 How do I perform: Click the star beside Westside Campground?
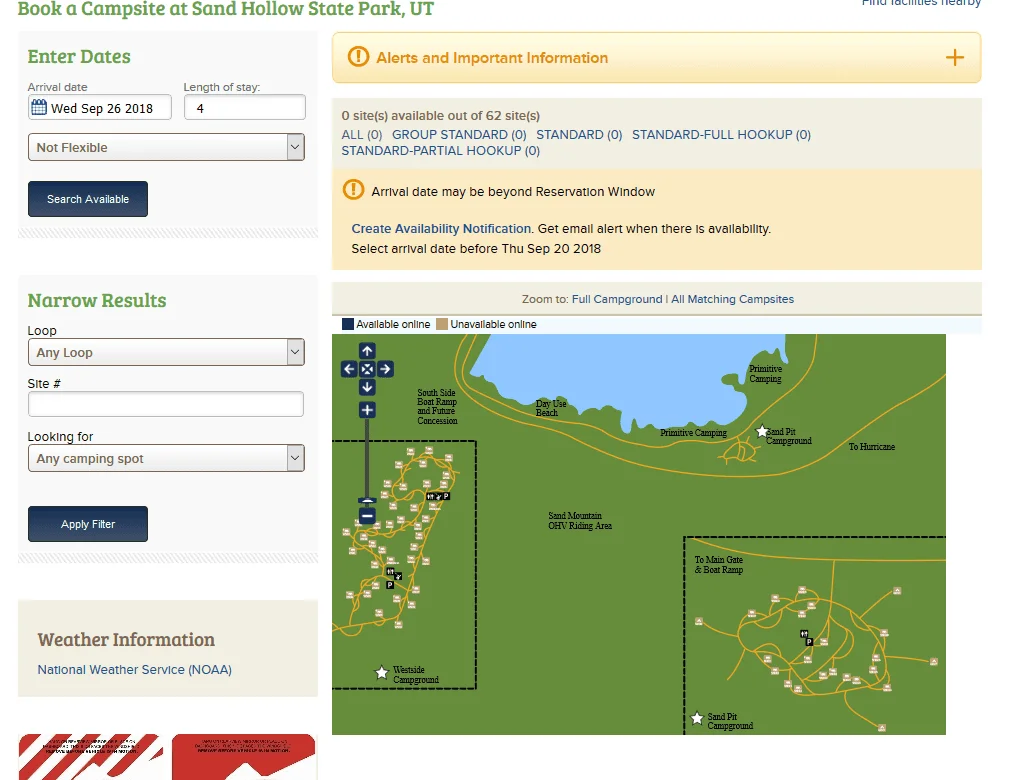coord(381,672)
